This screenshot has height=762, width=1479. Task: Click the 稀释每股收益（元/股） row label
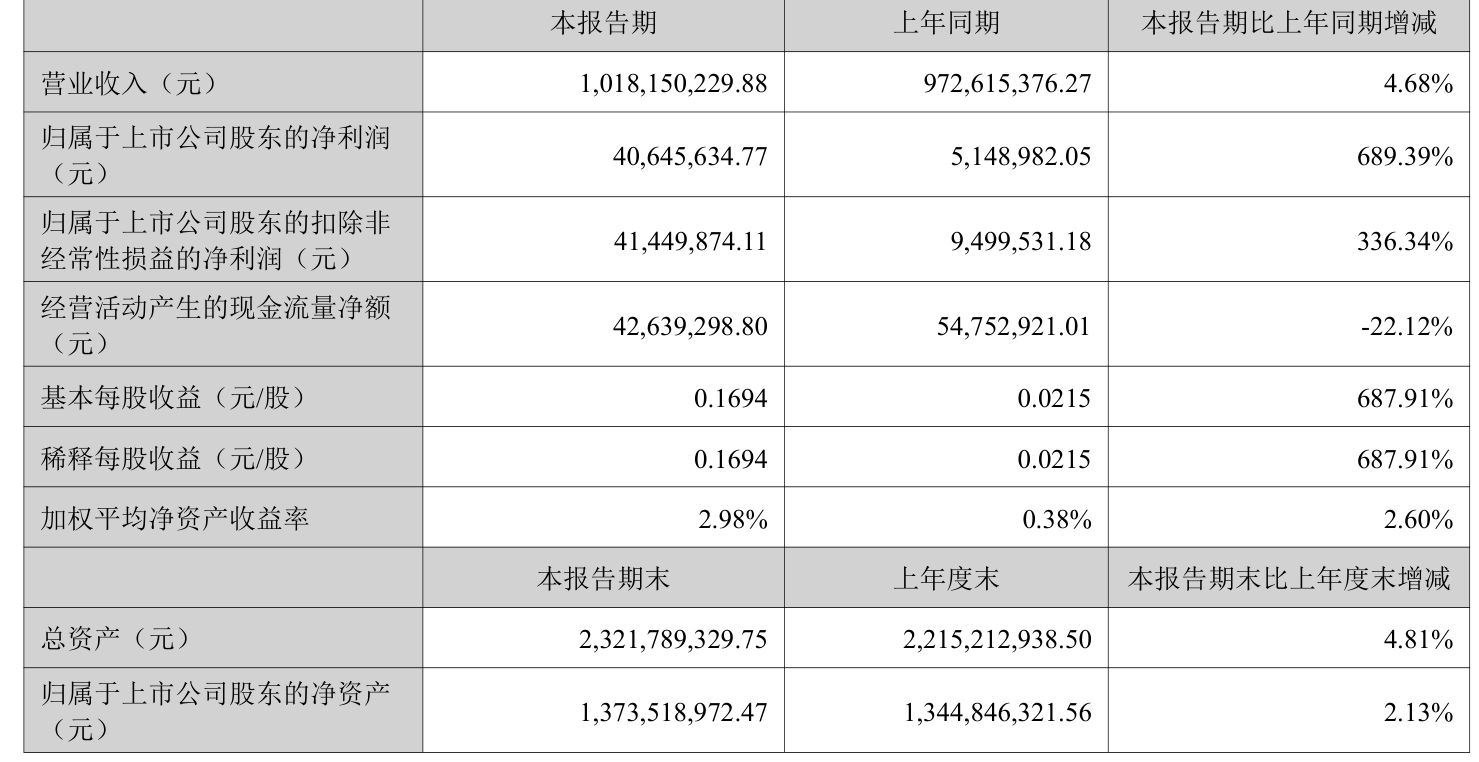coord(172,458)
